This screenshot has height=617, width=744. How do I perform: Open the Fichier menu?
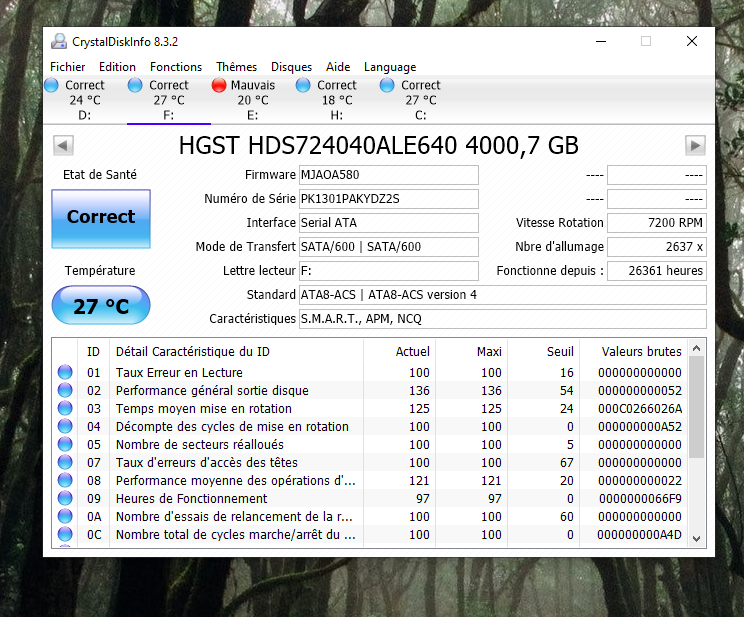pyautogui.click(x=67, y=67)
